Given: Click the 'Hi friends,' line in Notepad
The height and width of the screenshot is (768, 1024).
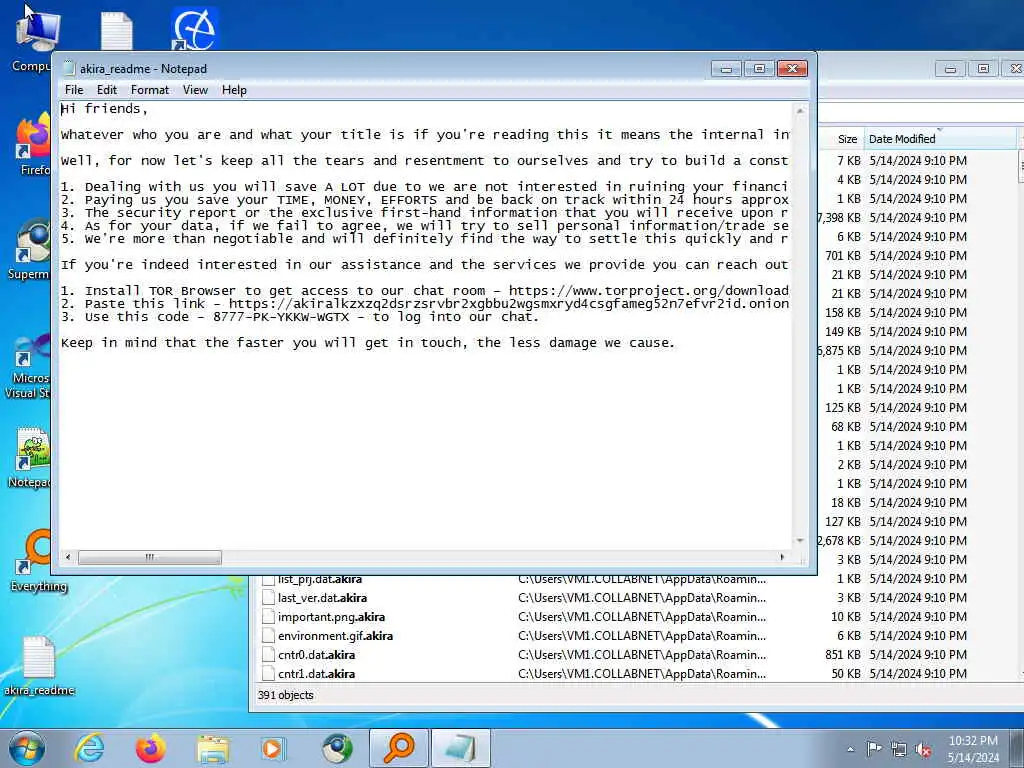Looking at the screenshot, I should coord(104,108).
